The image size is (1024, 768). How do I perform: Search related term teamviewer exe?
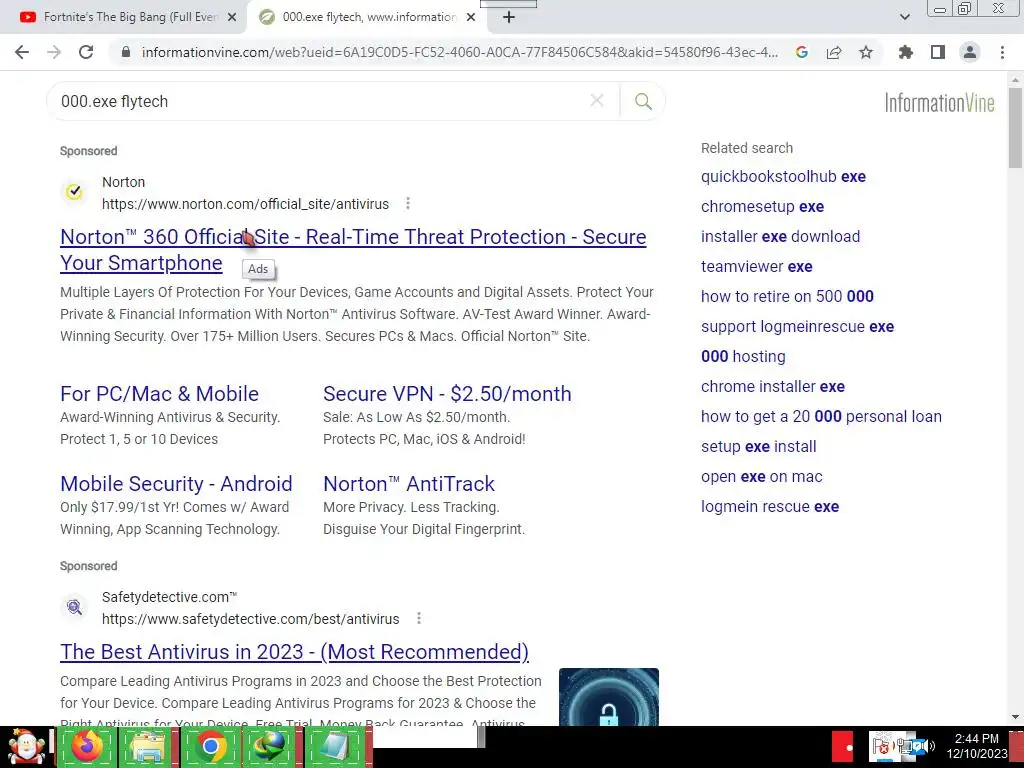click(756, 266)
